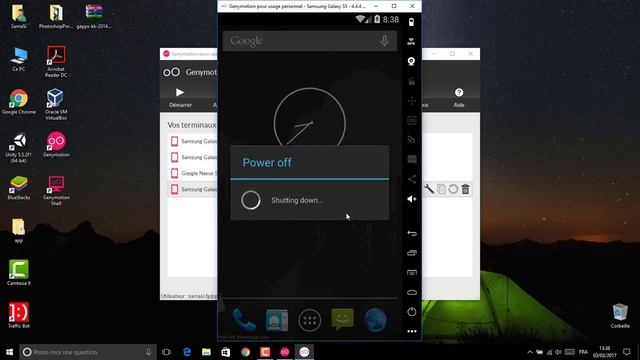Open Oracle VM VirtualBox desktop shortcut
Image resolution: width=640 pixels, height=360 pixels.
point(56,104)
